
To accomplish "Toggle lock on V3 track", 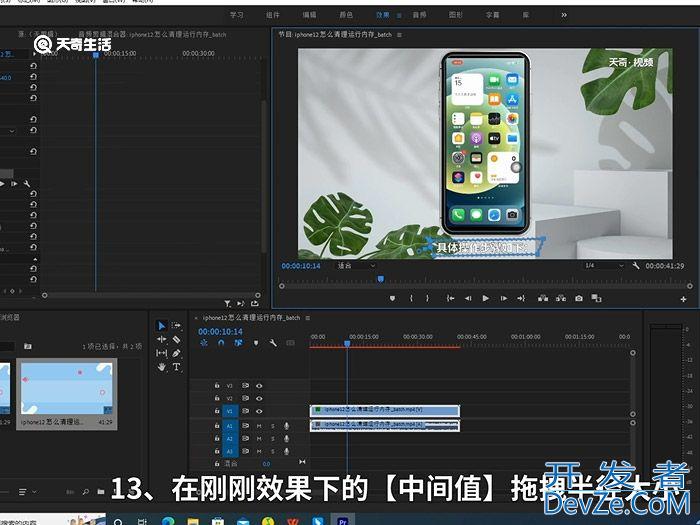I will coord(217,385).
